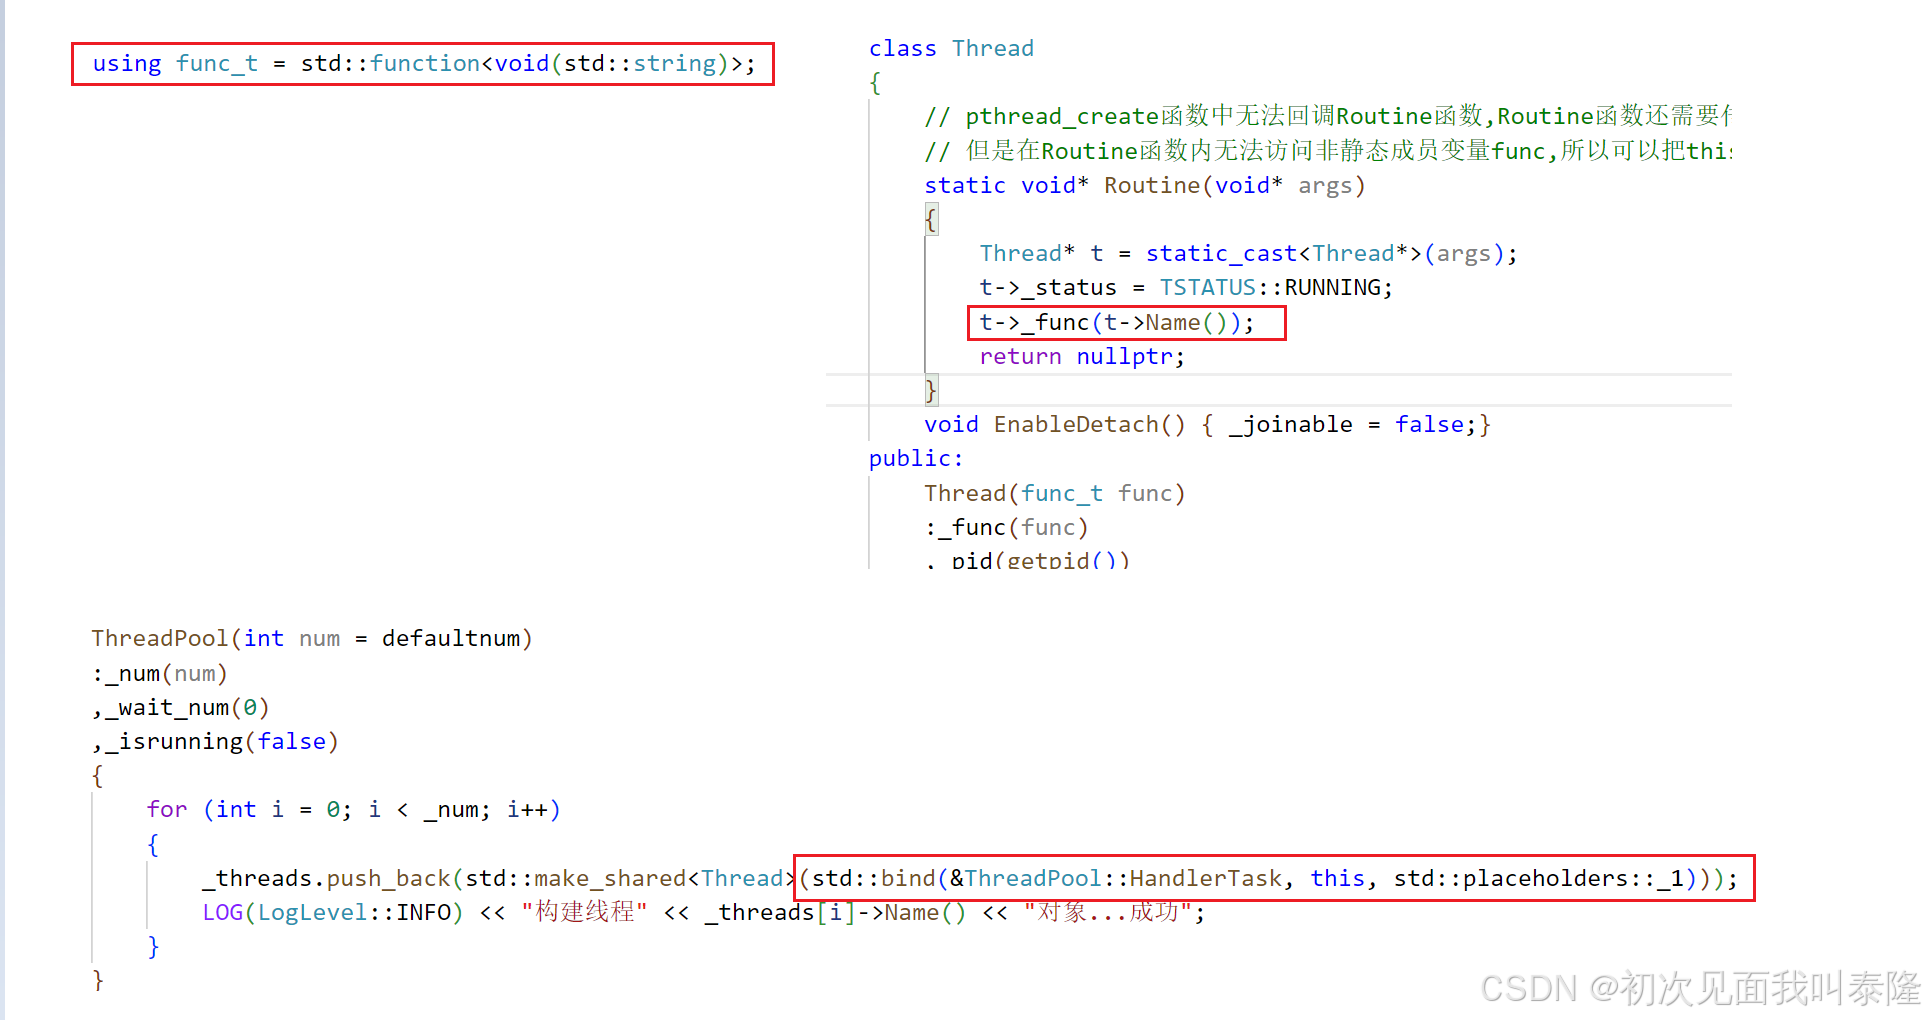The height and width of the screenshot is (1020, 1926).
Task: Click the "public:" access specifier
Action: [x=916, y=459]
